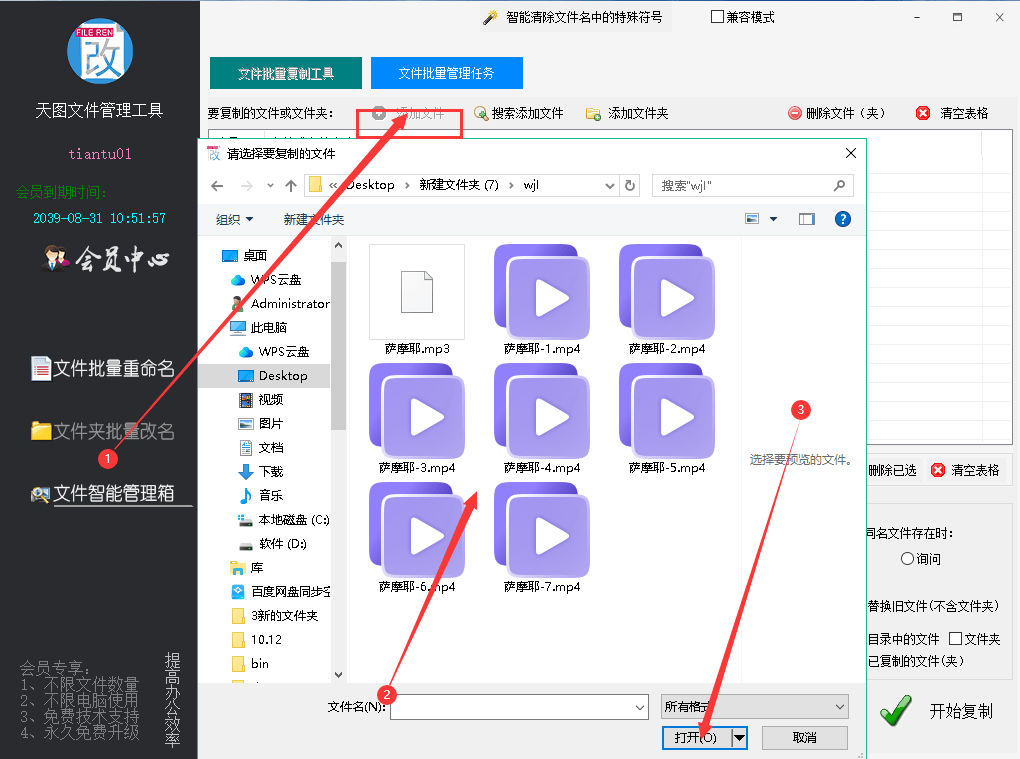Click the 删除文件（夹） button
Image resolution: width=1020 pixels, height=759 pixels.
coord(837,114)
